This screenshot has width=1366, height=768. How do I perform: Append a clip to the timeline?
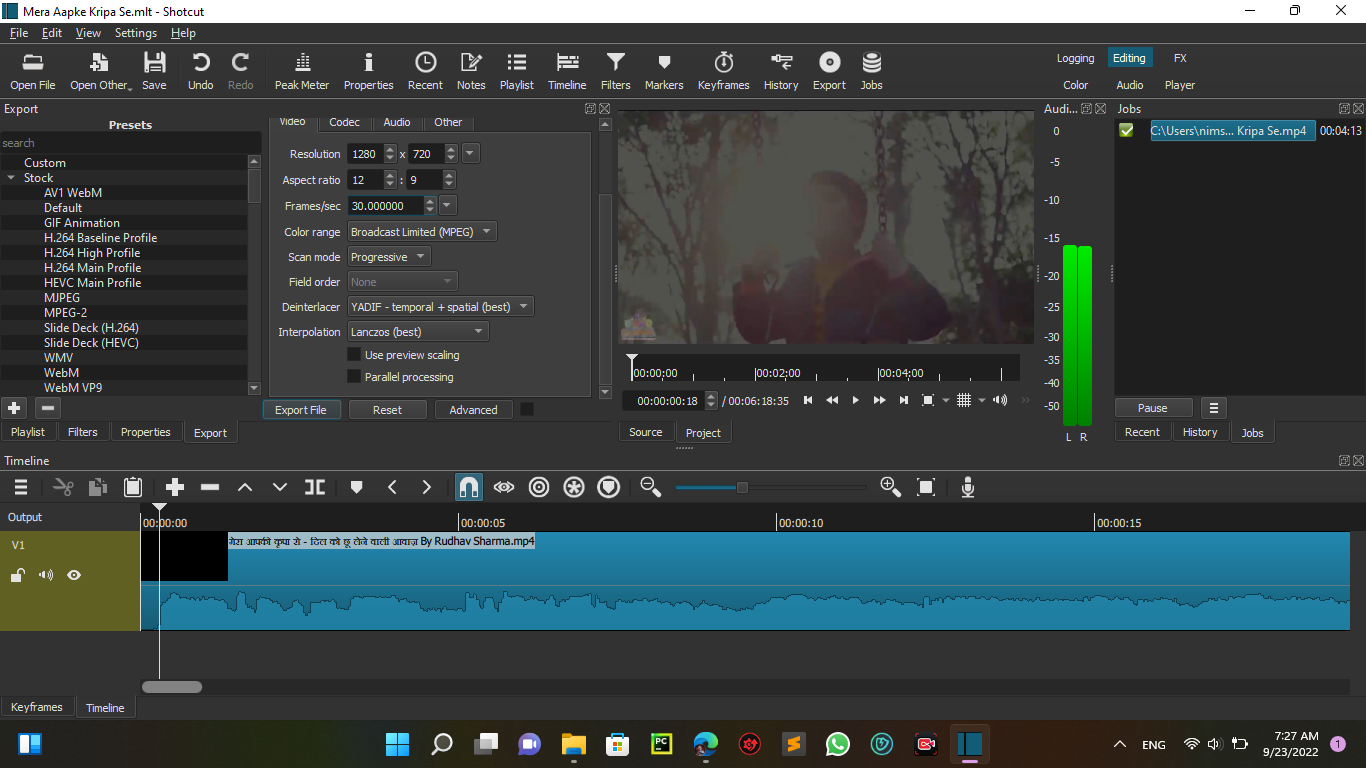pos(174,487)
